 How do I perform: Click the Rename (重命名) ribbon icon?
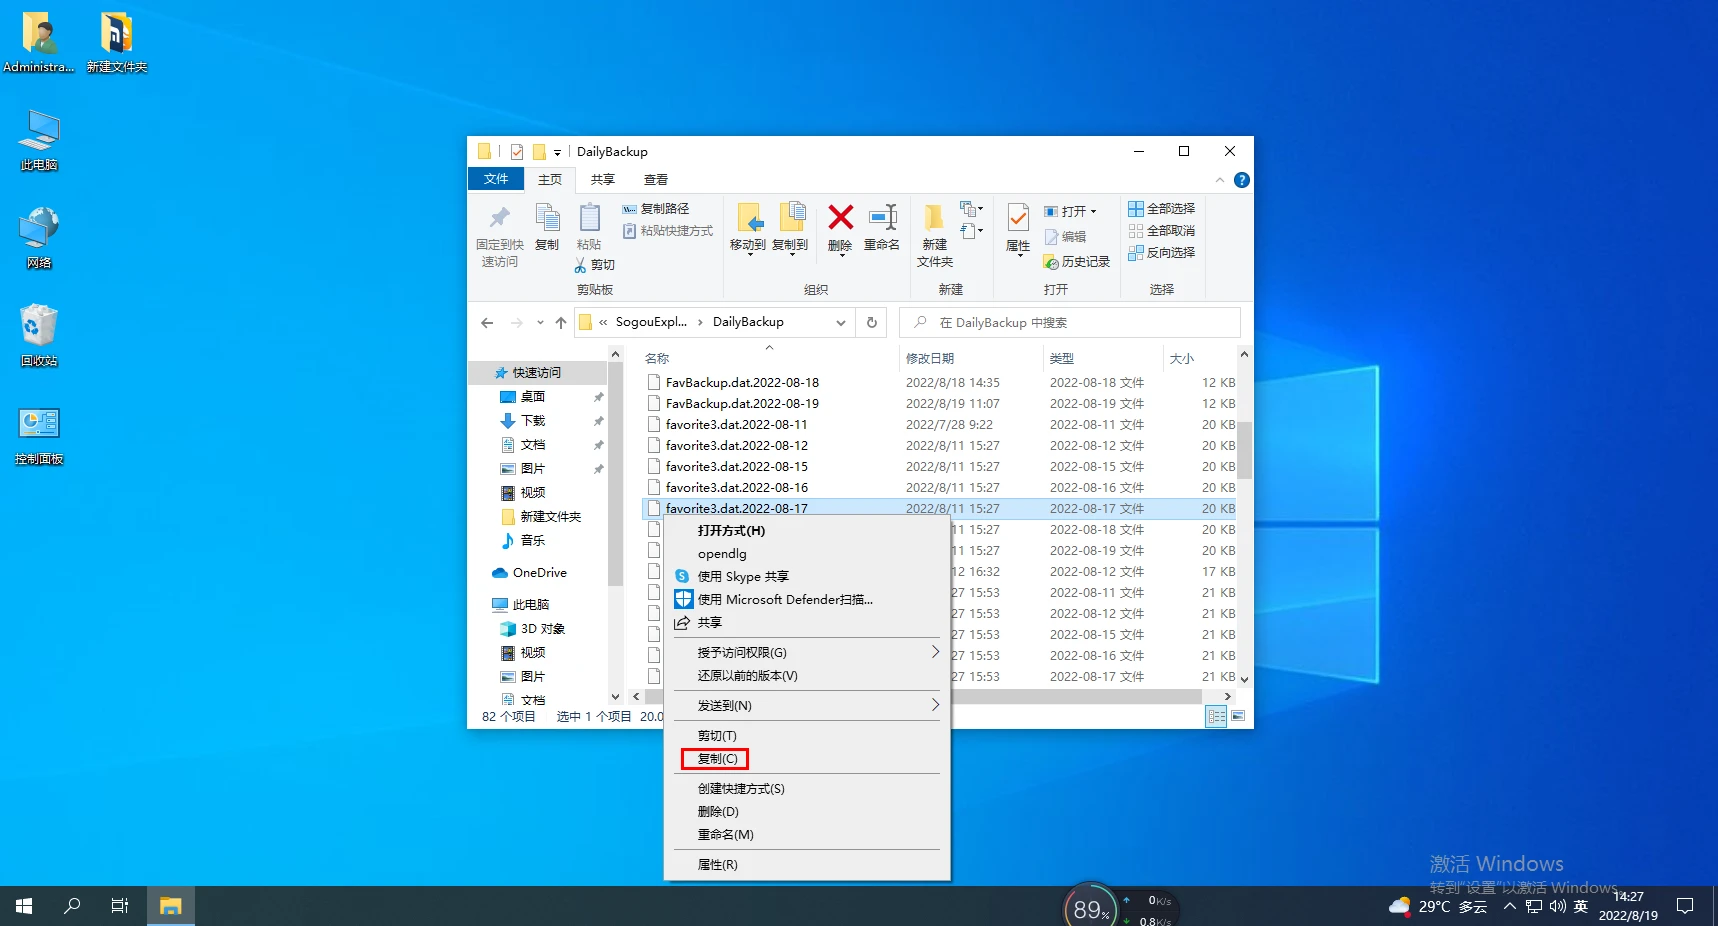pyautogui.click(x=882, y=217)
